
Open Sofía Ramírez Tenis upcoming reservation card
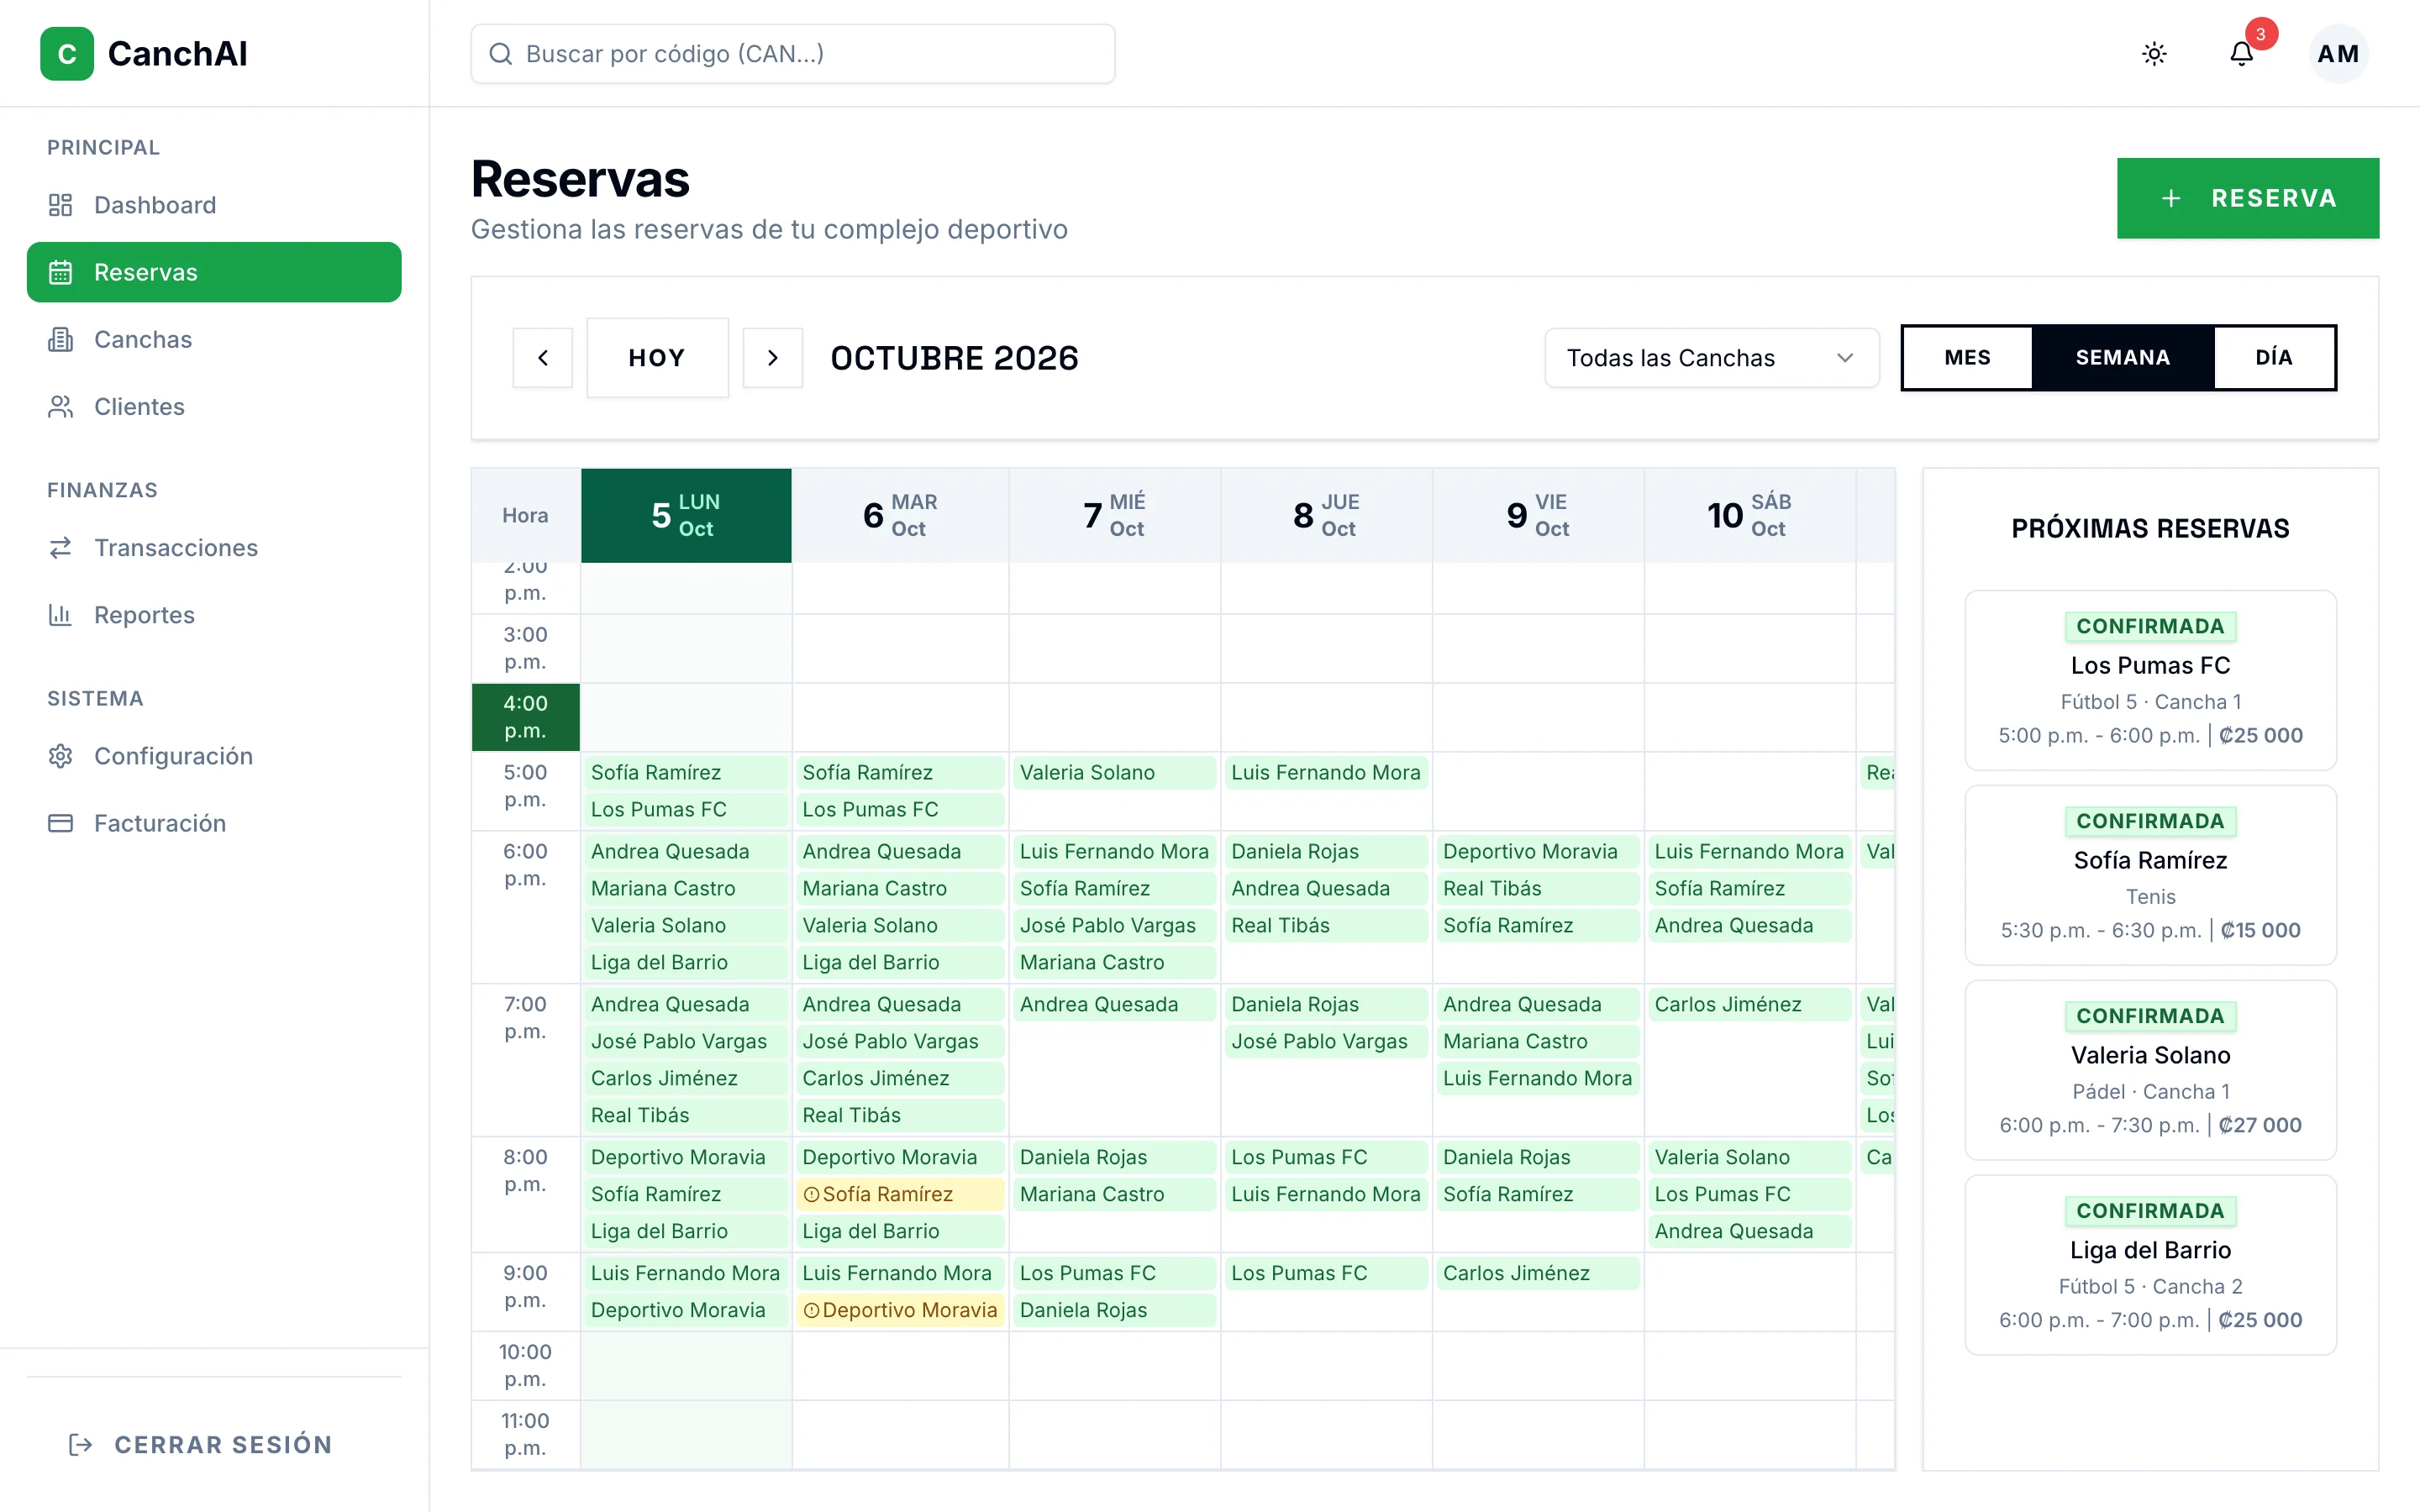pyautogui.click(x=2150, y=875)
